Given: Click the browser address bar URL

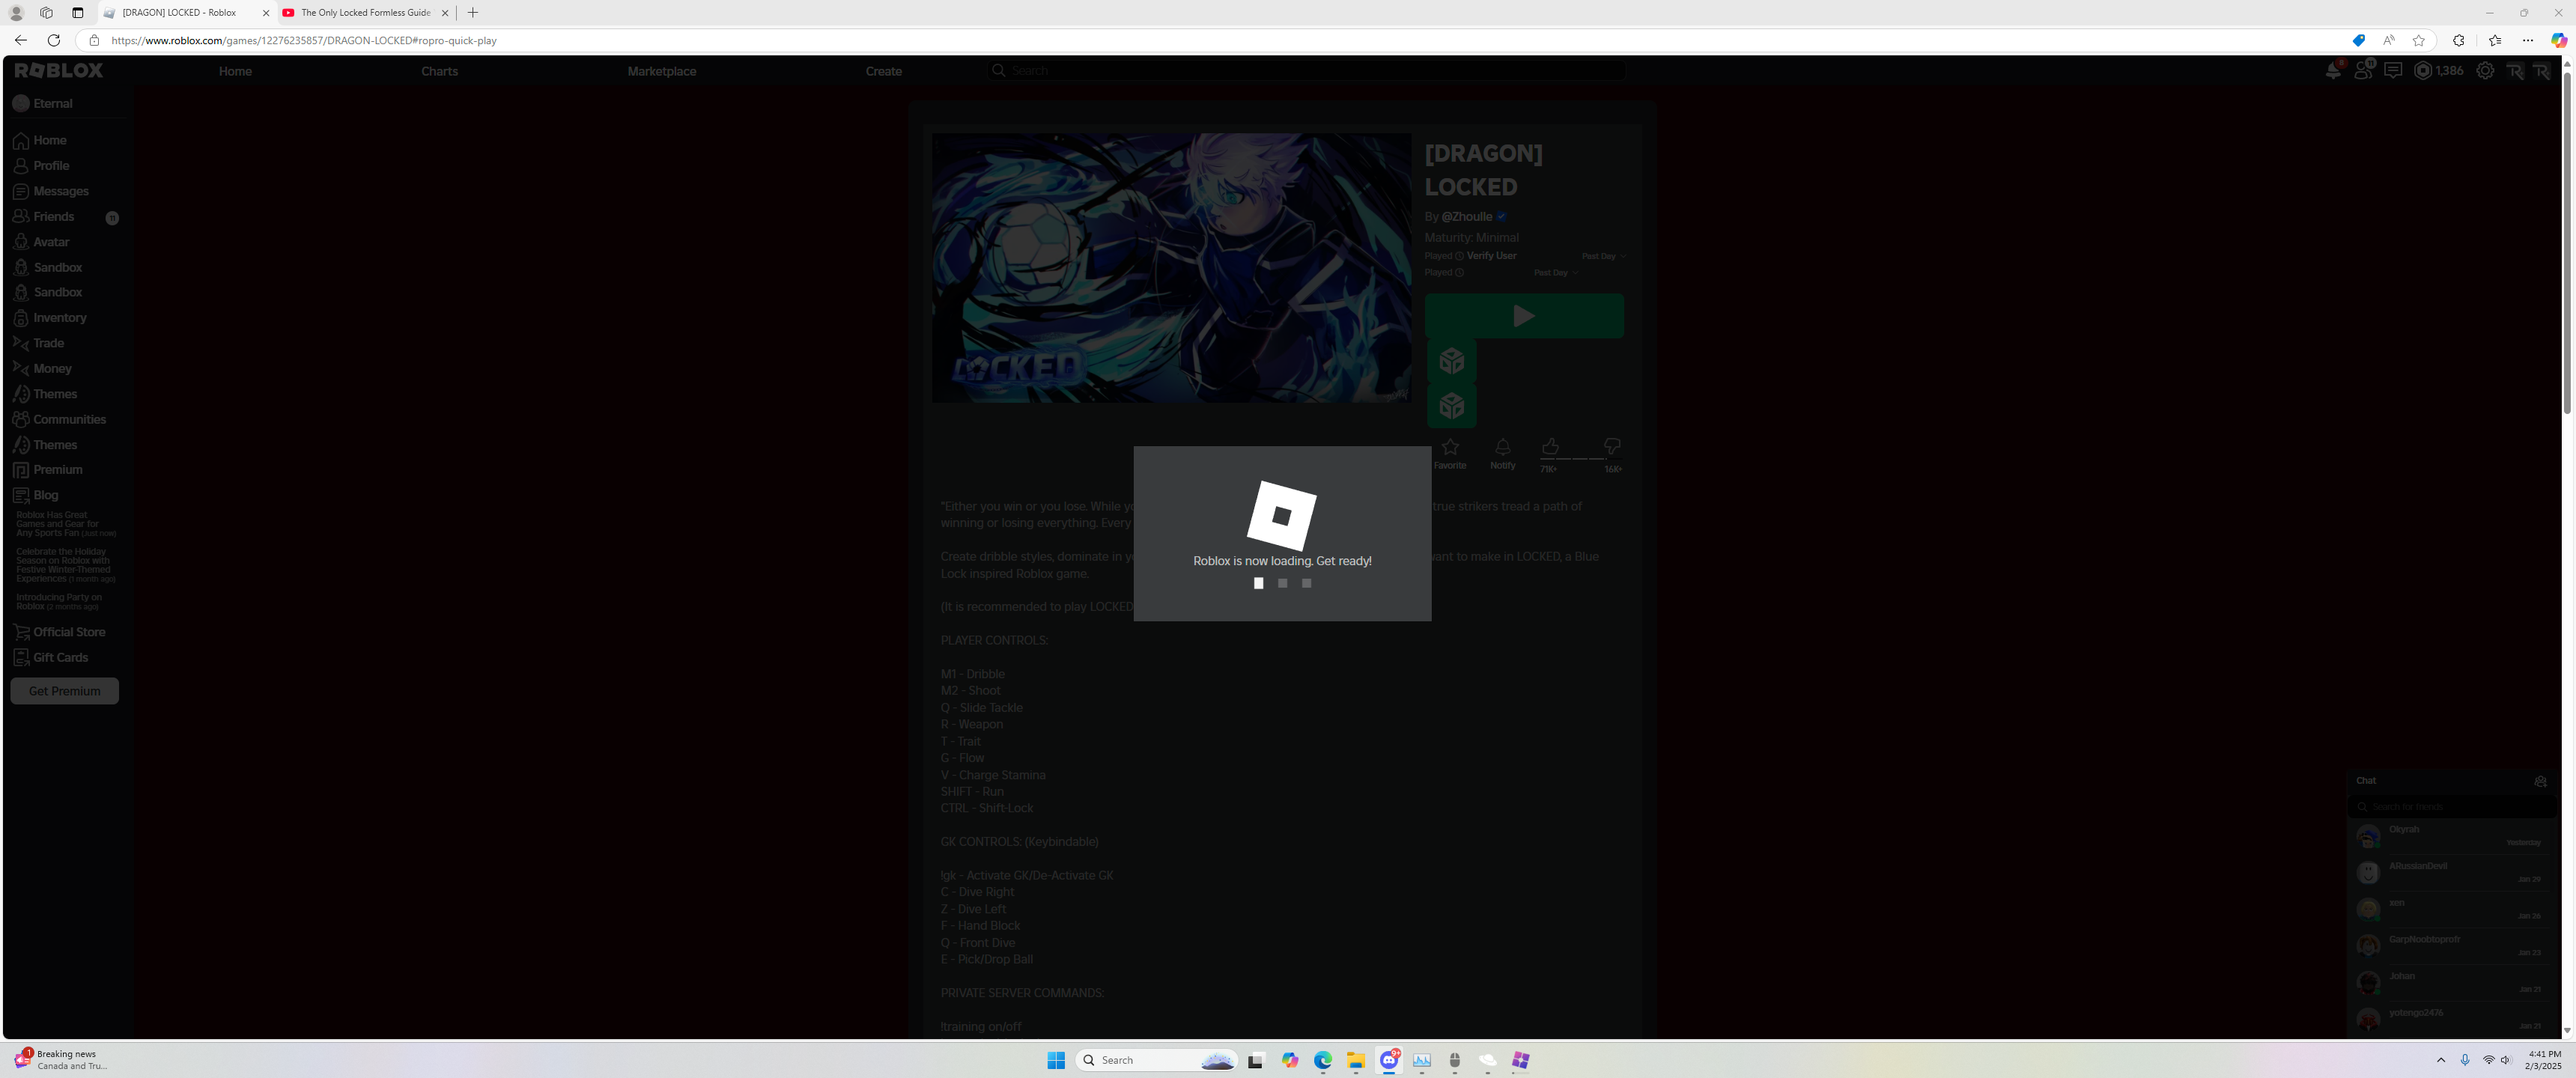Looking at the screenshot, I should (x=304, y=41).
